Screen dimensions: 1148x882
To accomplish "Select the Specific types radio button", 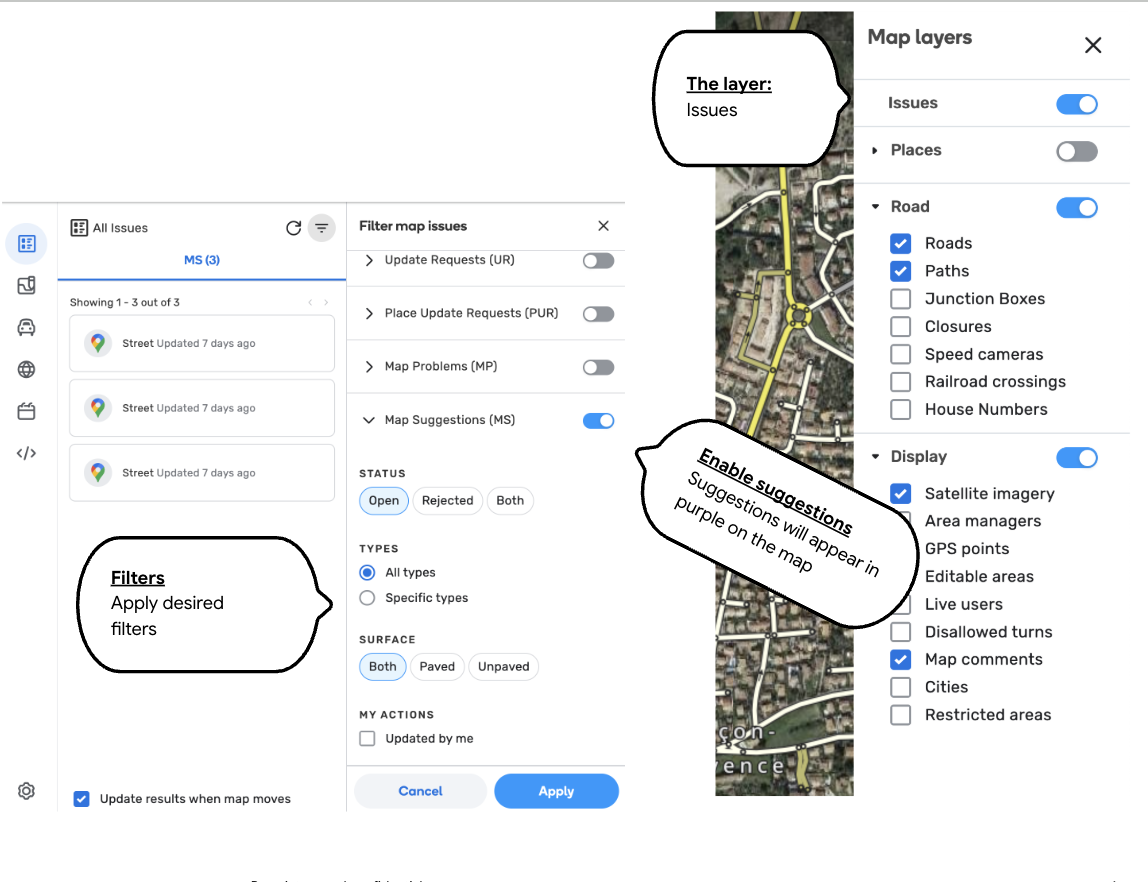I will (x=367, y=598).
